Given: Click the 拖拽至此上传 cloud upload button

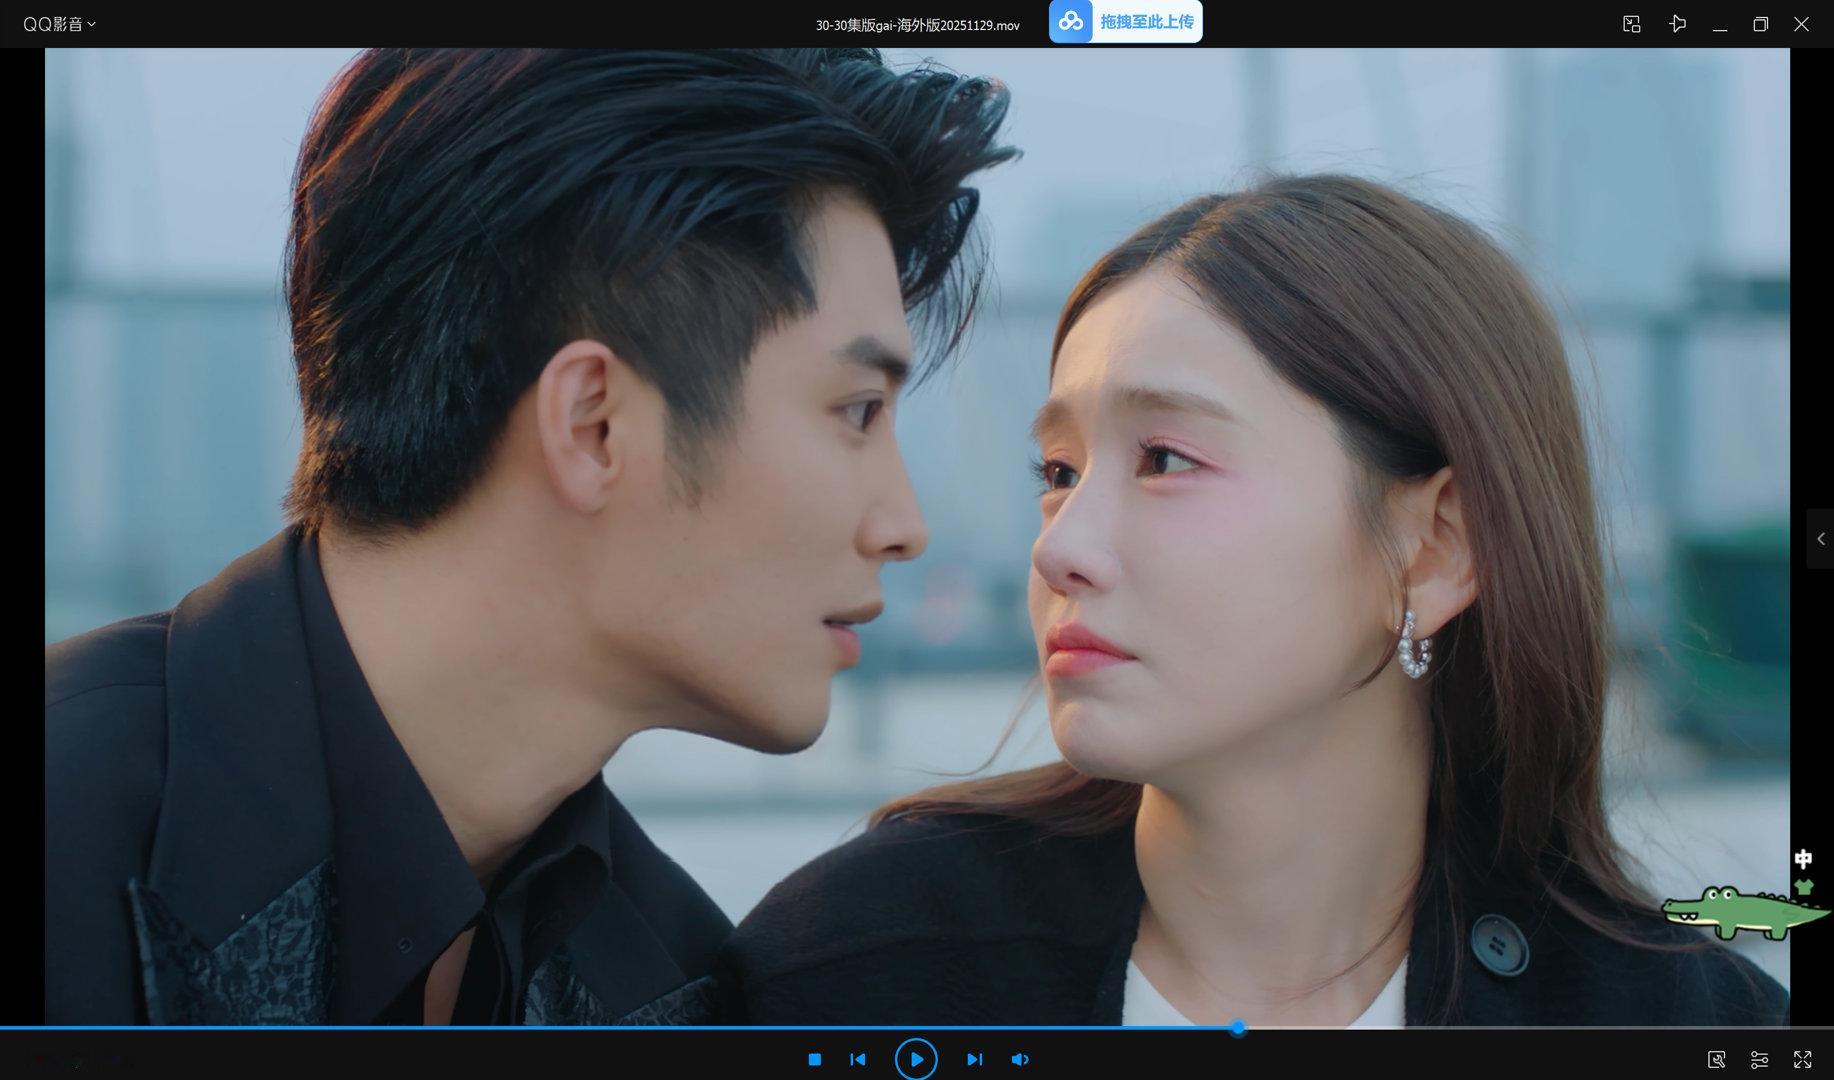Looking at the screenshot, I should 1126,21.
